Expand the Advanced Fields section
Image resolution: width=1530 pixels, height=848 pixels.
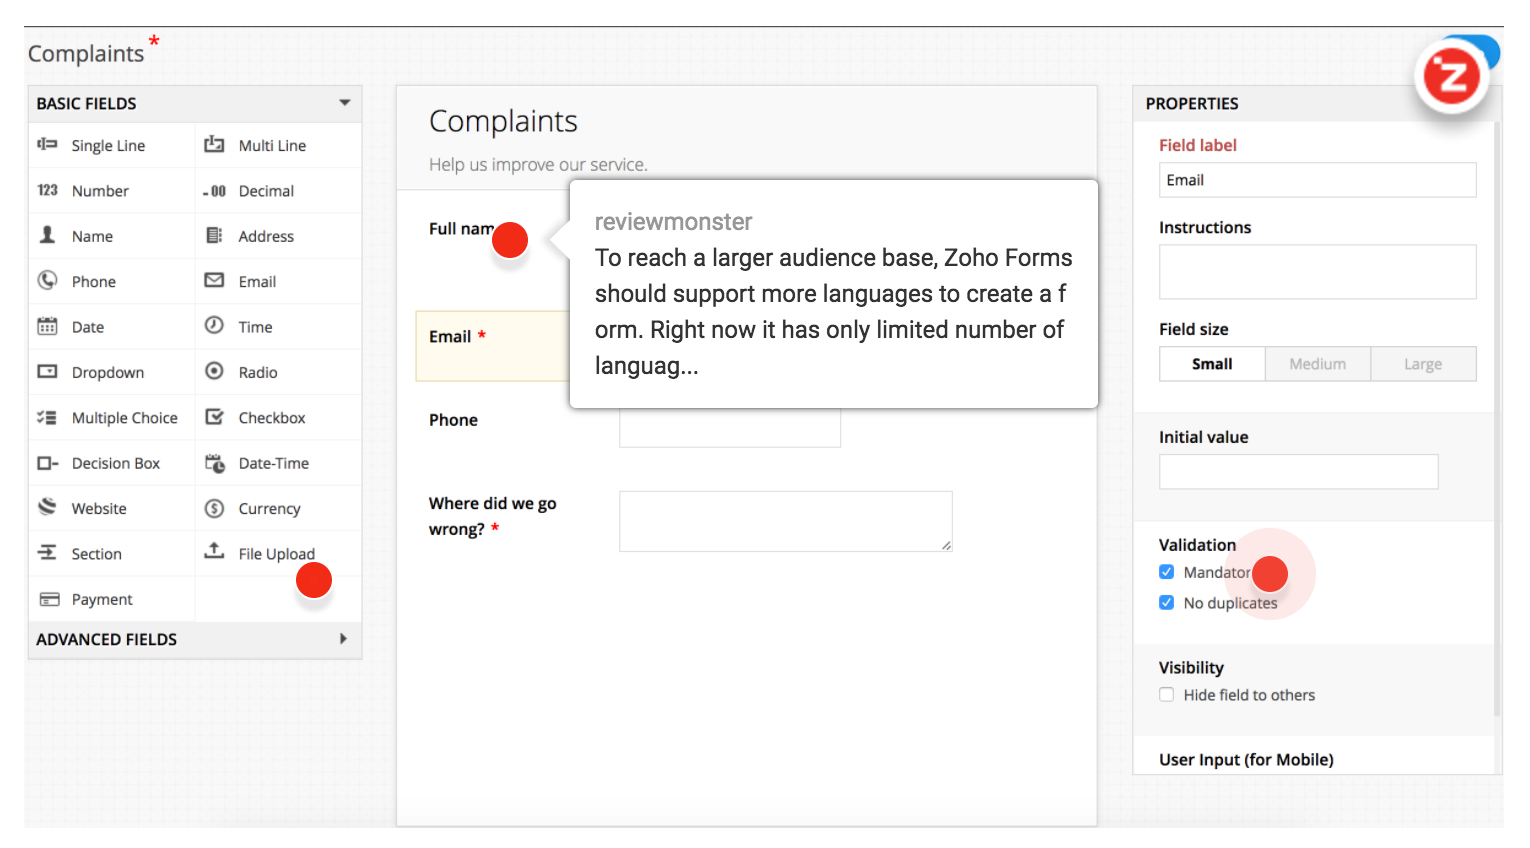point(343,639)
